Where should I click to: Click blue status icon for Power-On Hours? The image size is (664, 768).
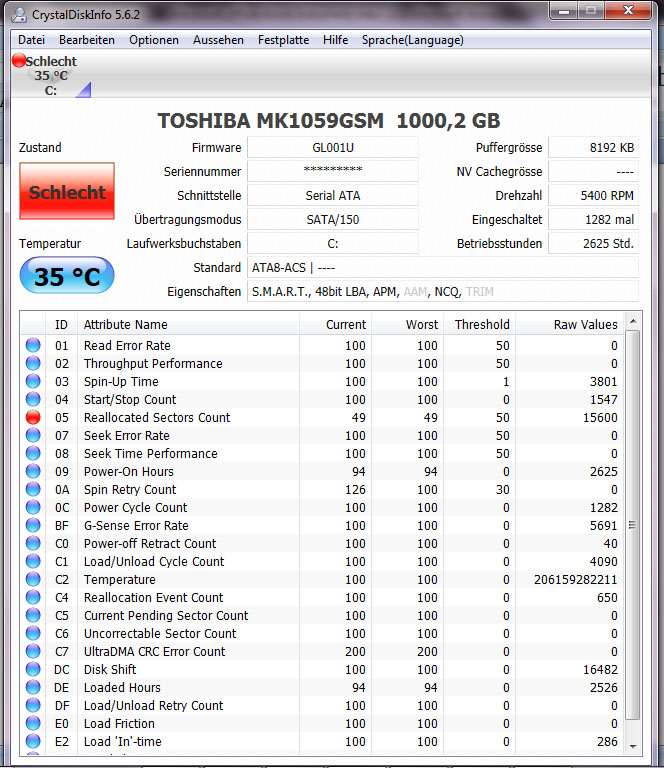click(x=33, y=471)
